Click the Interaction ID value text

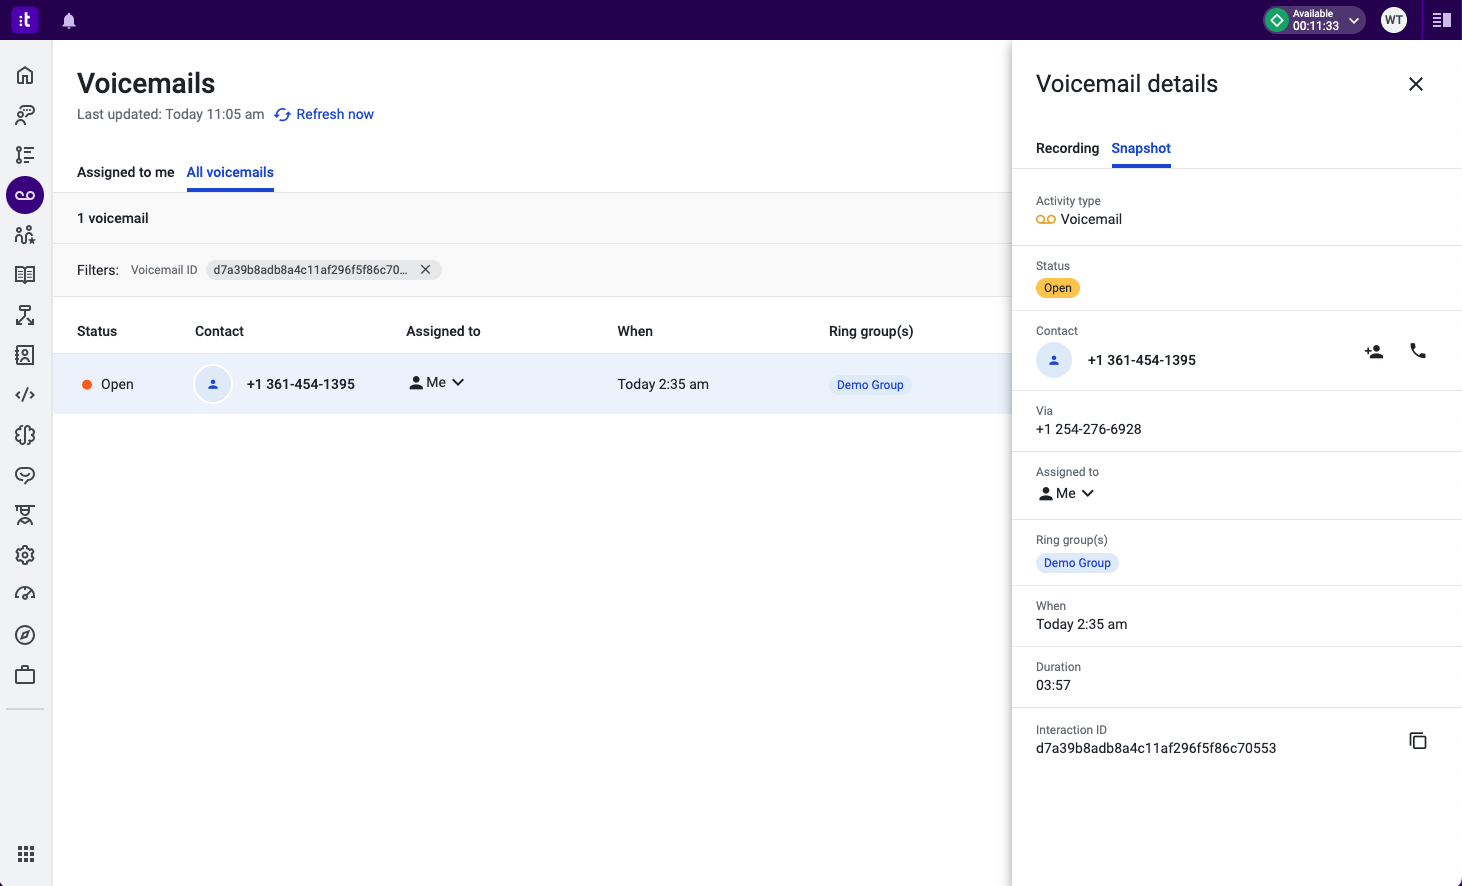pyautogui.click(x=1156, y=748)
